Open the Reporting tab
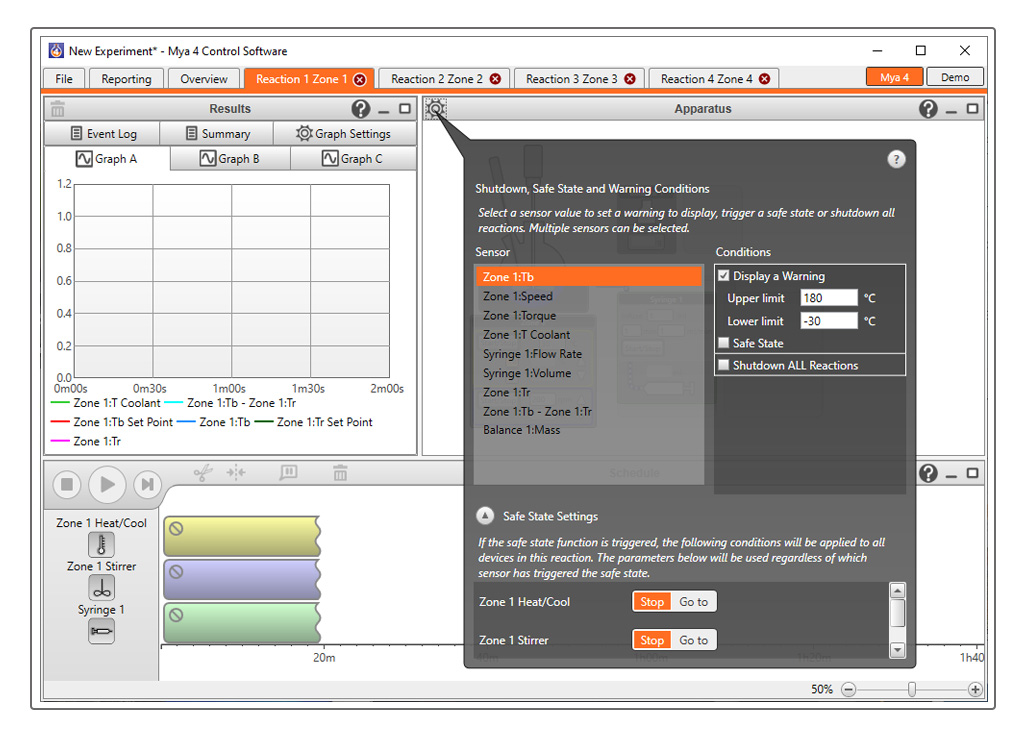The image size is (1022, 739). (126, 79)
